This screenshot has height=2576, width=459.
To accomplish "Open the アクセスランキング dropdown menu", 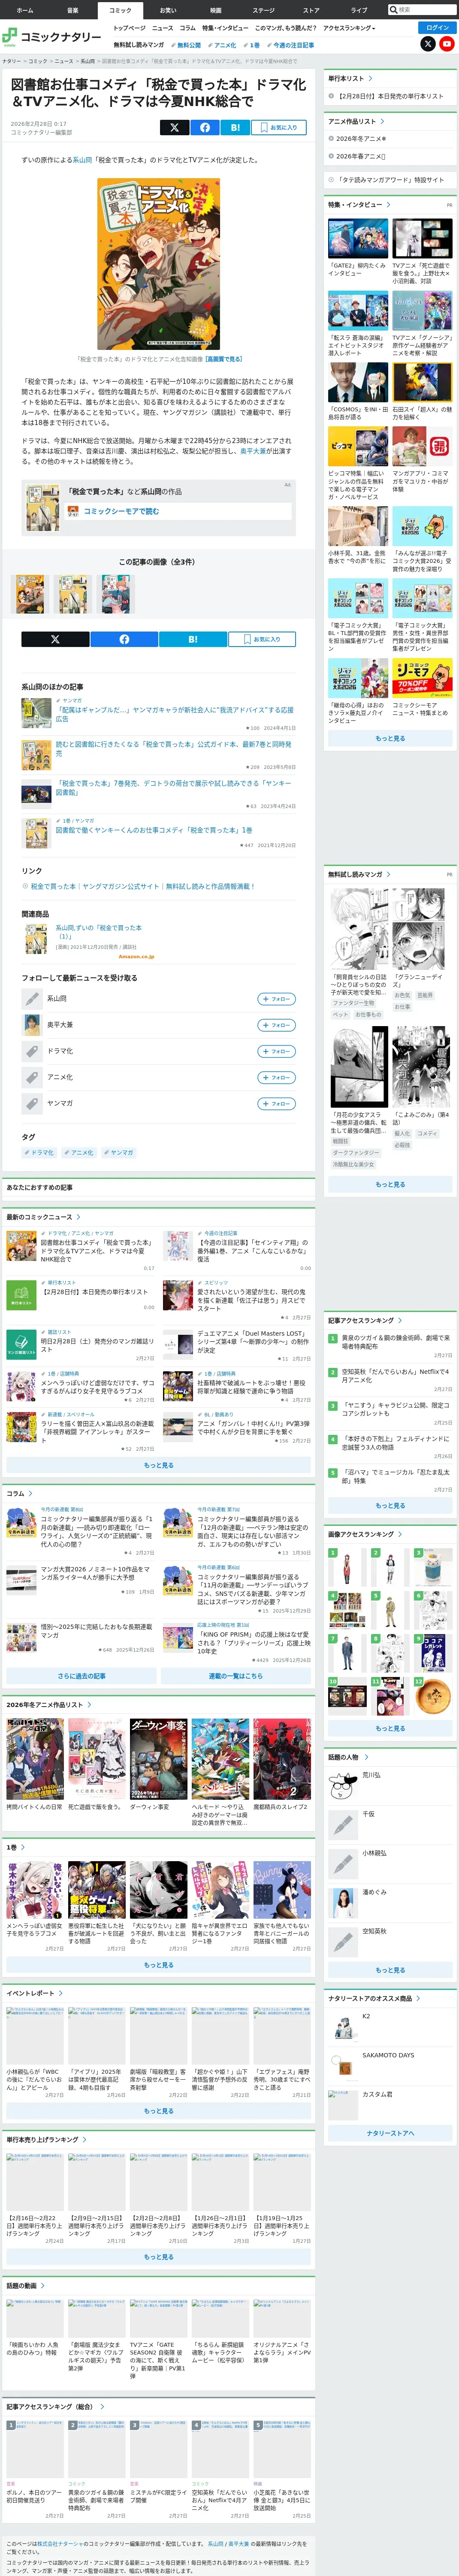I will coord(349,28).
